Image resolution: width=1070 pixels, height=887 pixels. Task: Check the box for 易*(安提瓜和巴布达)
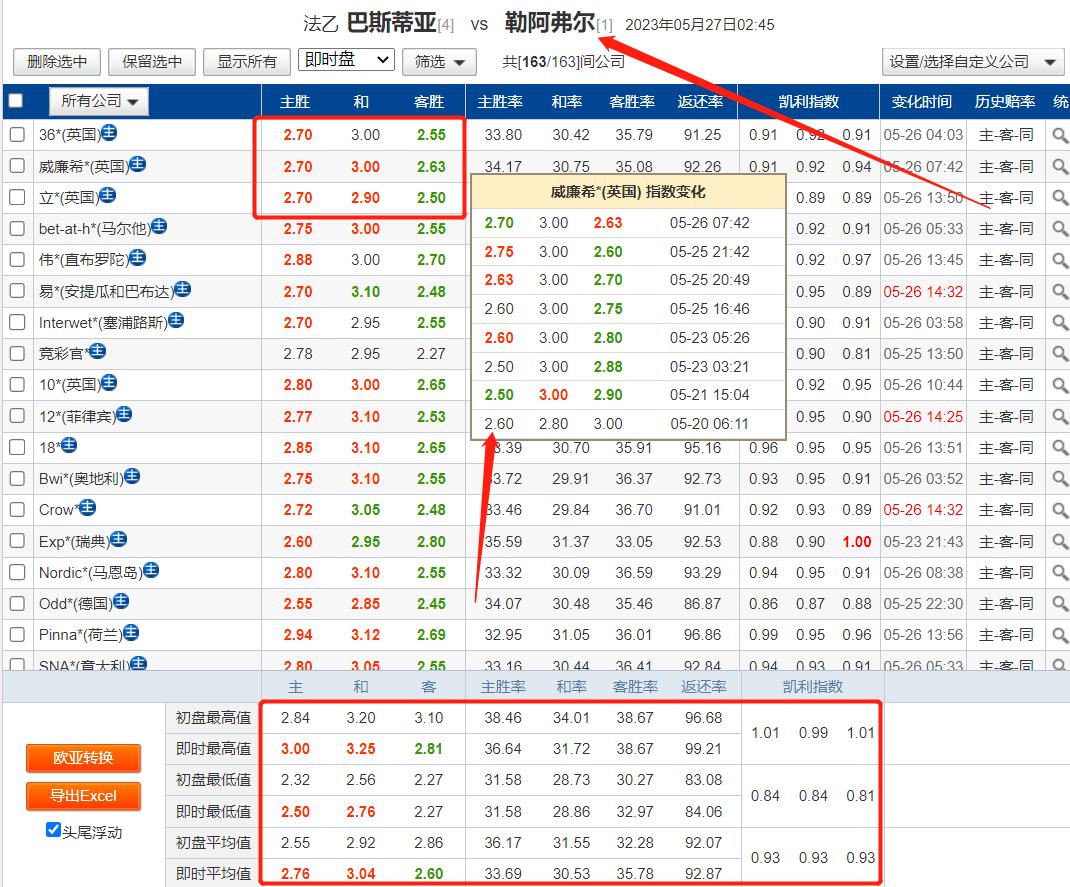[18, 291]
